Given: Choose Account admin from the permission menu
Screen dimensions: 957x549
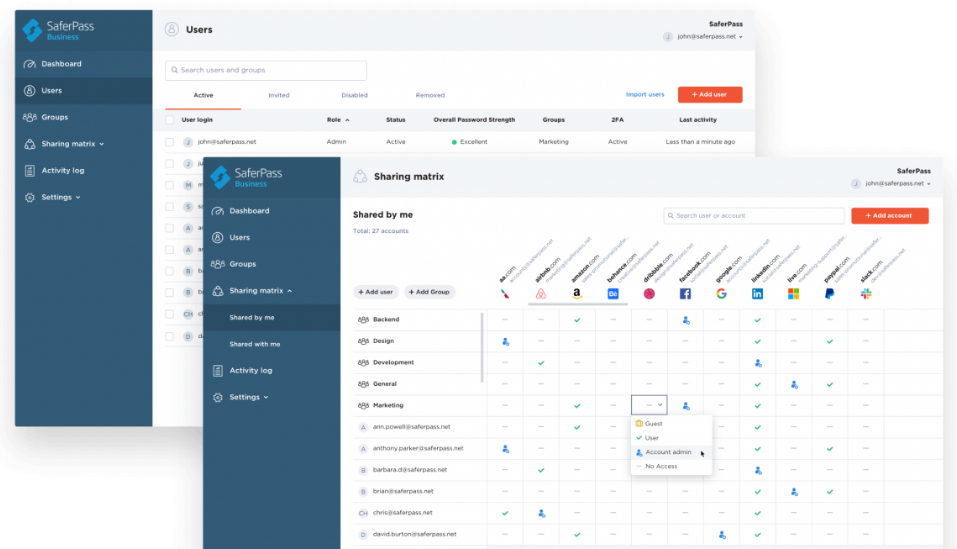Looking at the screenshot, I should point(671,452).
